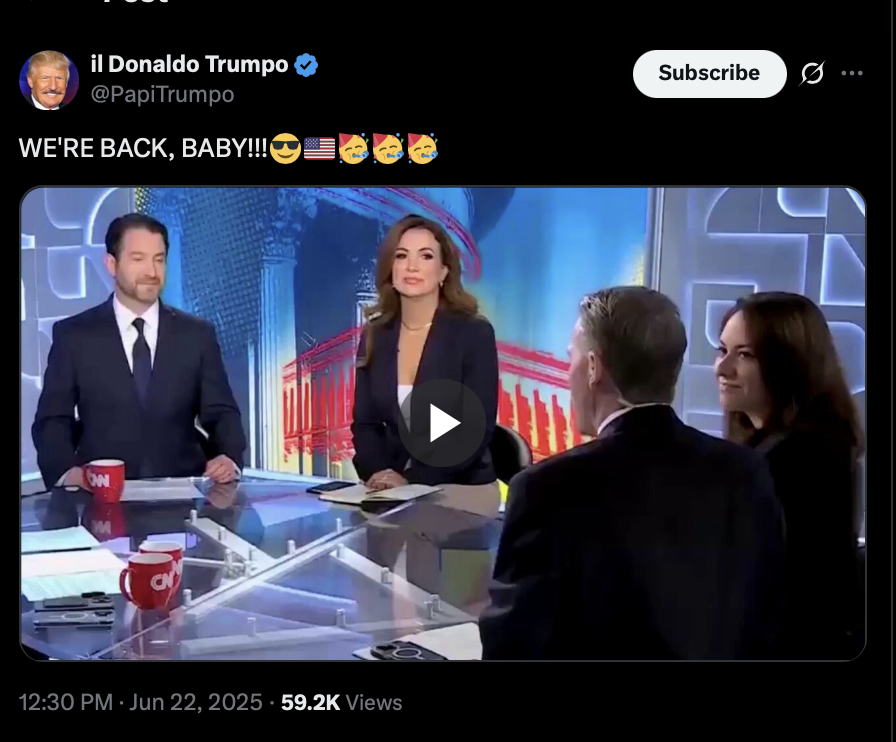896x742 pixels.
Task: Click the first party face emoji
Action: [x=353, y=149]
